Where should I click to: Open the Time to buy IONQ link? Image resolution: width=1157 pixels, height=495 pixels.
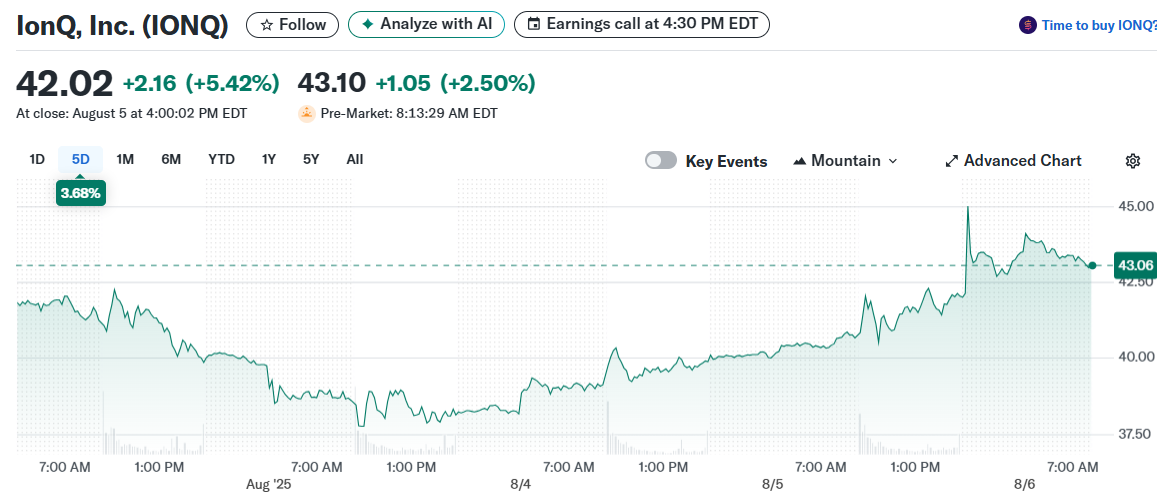click(1099, 25)
